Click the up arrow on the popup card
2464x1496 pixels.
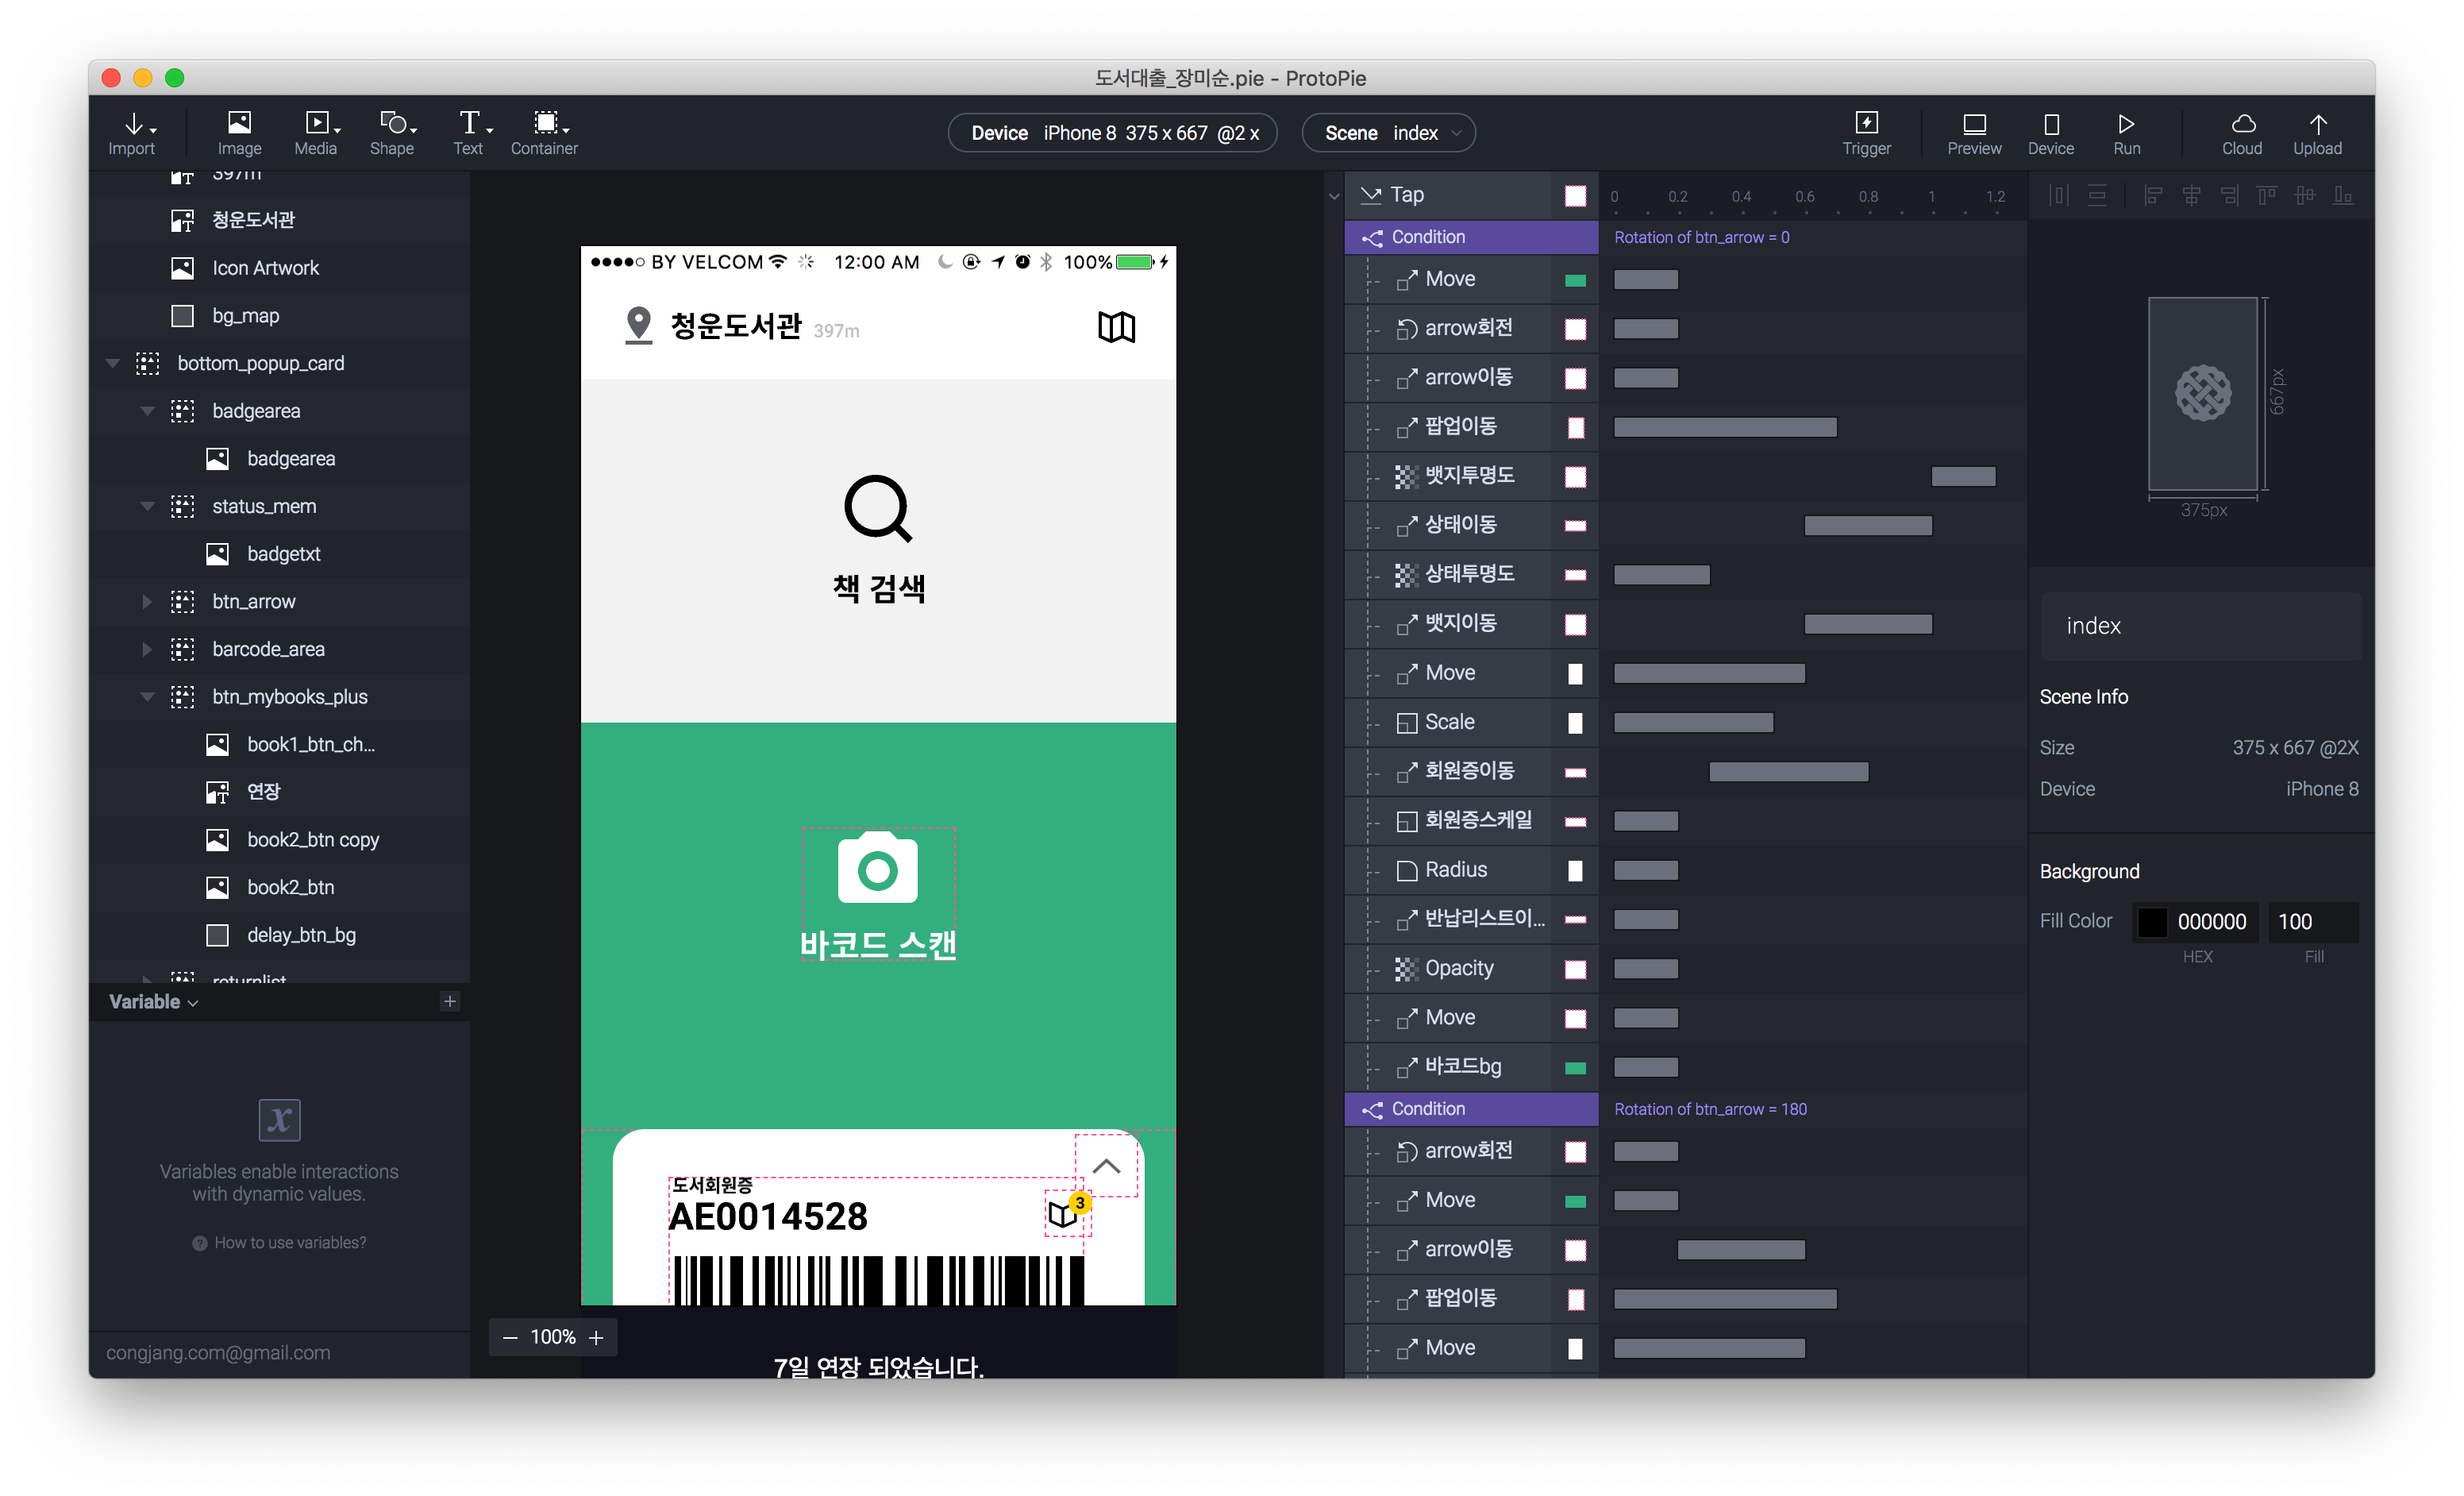click(x=1106, y=1166)
